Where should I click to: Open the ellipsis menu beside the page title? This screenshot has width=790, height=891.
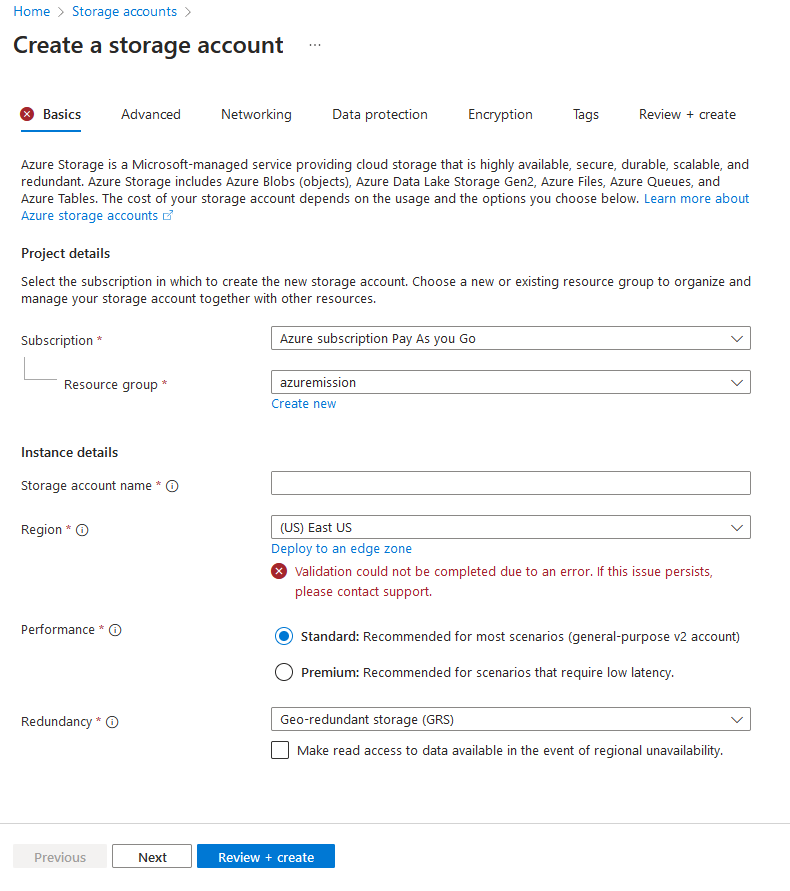[315, 45]
